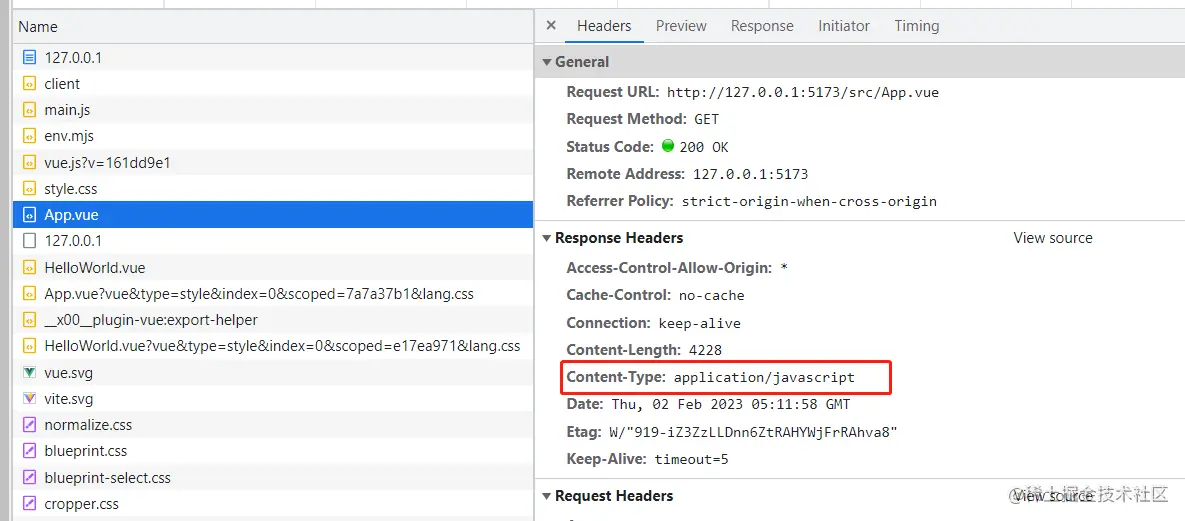Click the Access-Control-Allow-Origin header name
The image size is (1185, 521).
pos(670,268)
